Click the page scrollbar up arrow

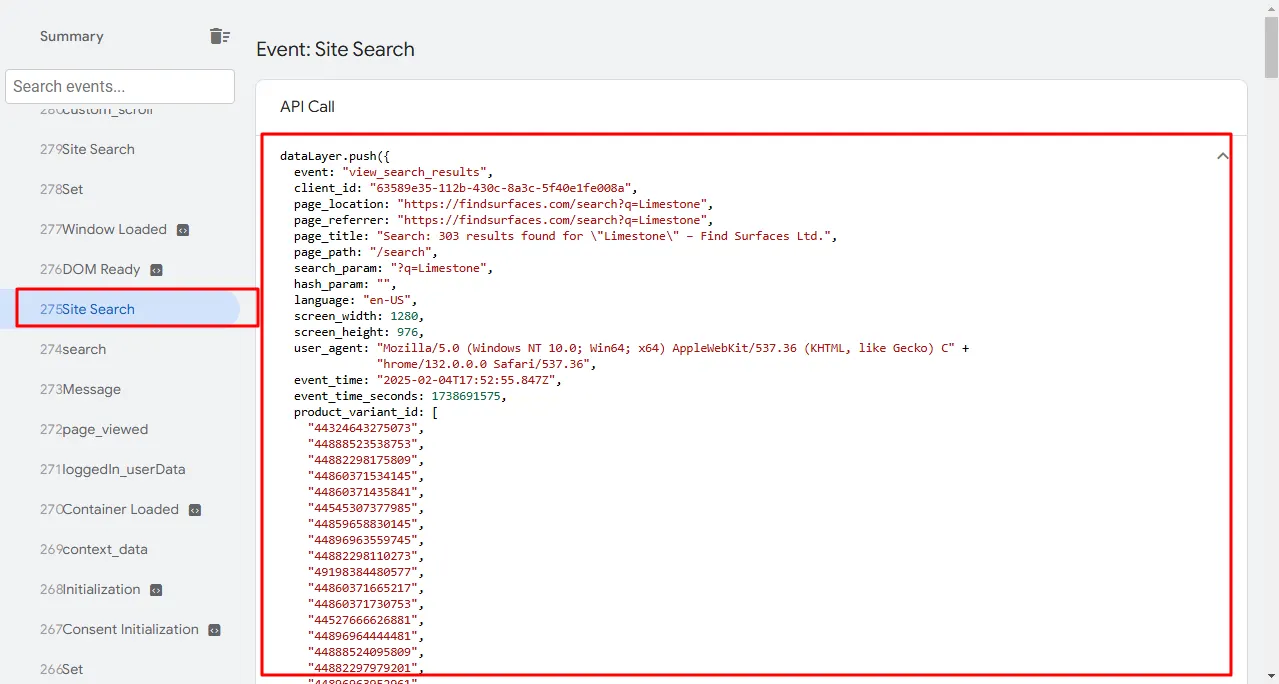point(1271,8)
